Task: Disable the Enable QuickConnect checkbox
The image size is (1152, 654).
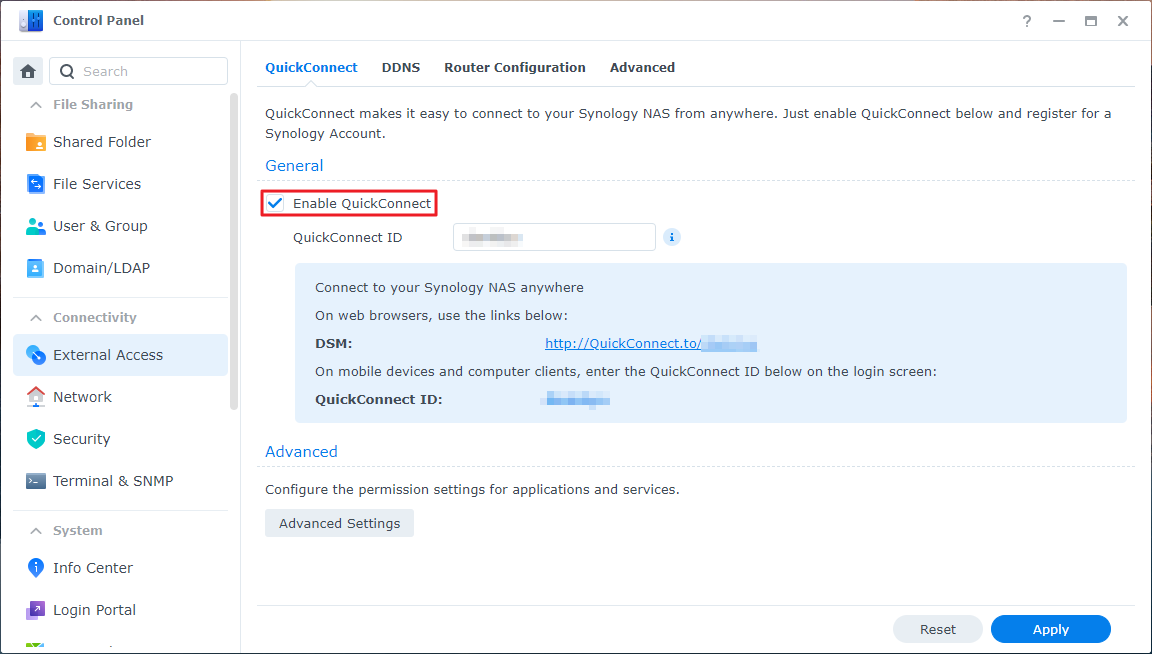Action: click(x=275, y=203)
